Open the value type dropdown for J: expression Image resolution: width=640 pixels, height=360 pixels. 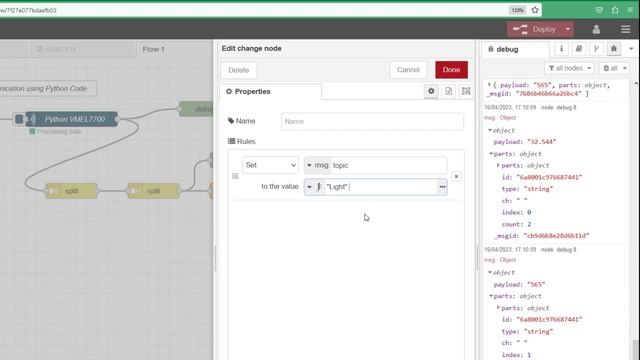click(314, 187)
